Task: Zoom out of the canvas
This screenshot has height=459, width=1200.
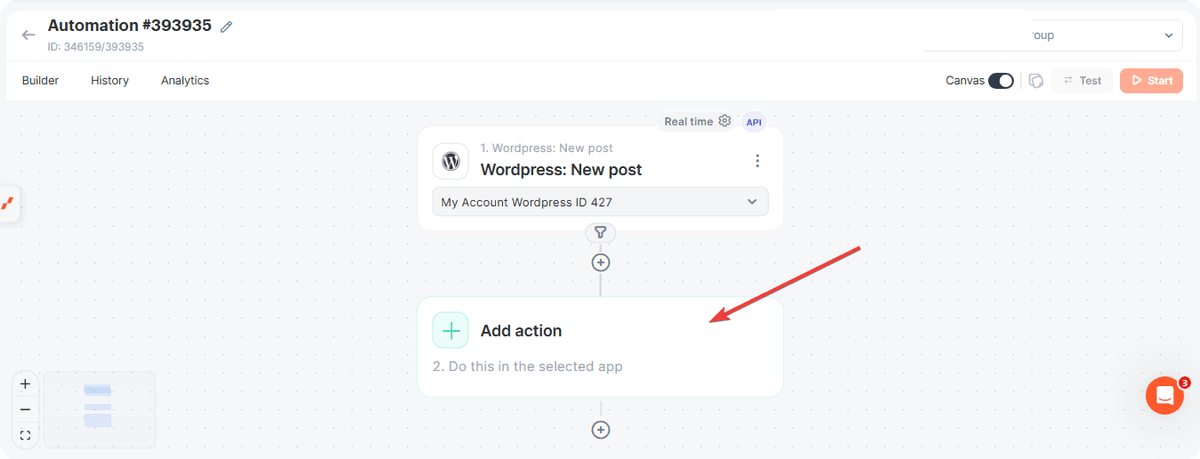Action: [x=25, y=410]
